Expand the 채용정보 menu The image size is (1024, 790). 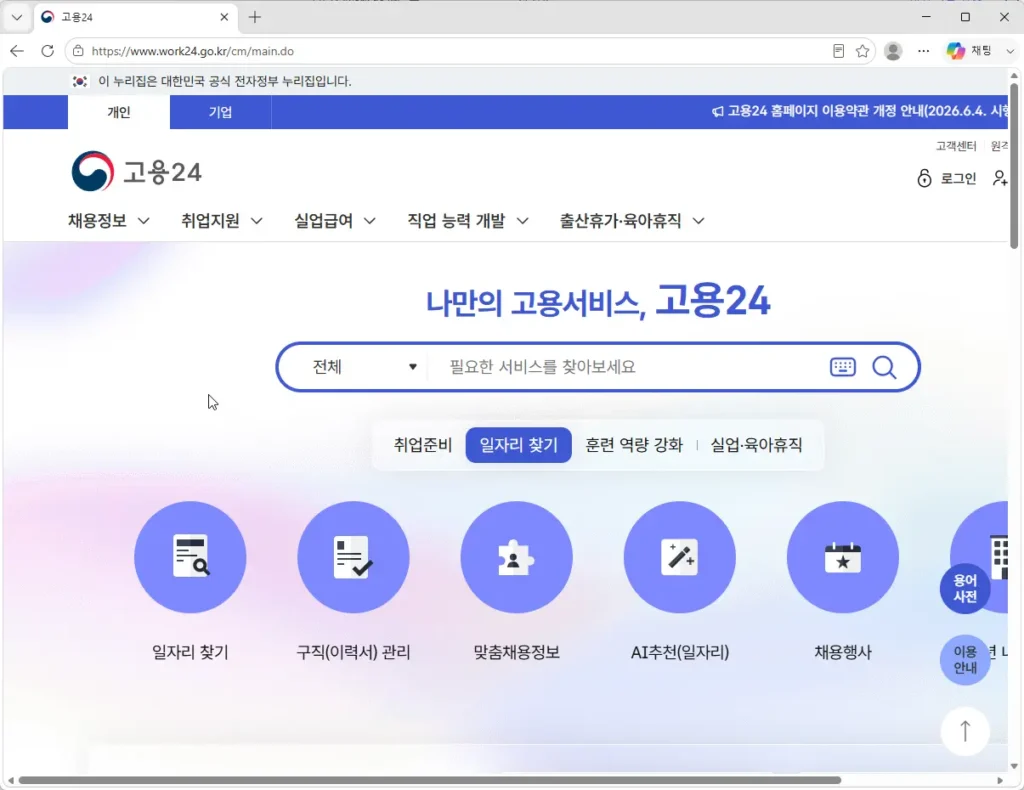click(108, 221)
